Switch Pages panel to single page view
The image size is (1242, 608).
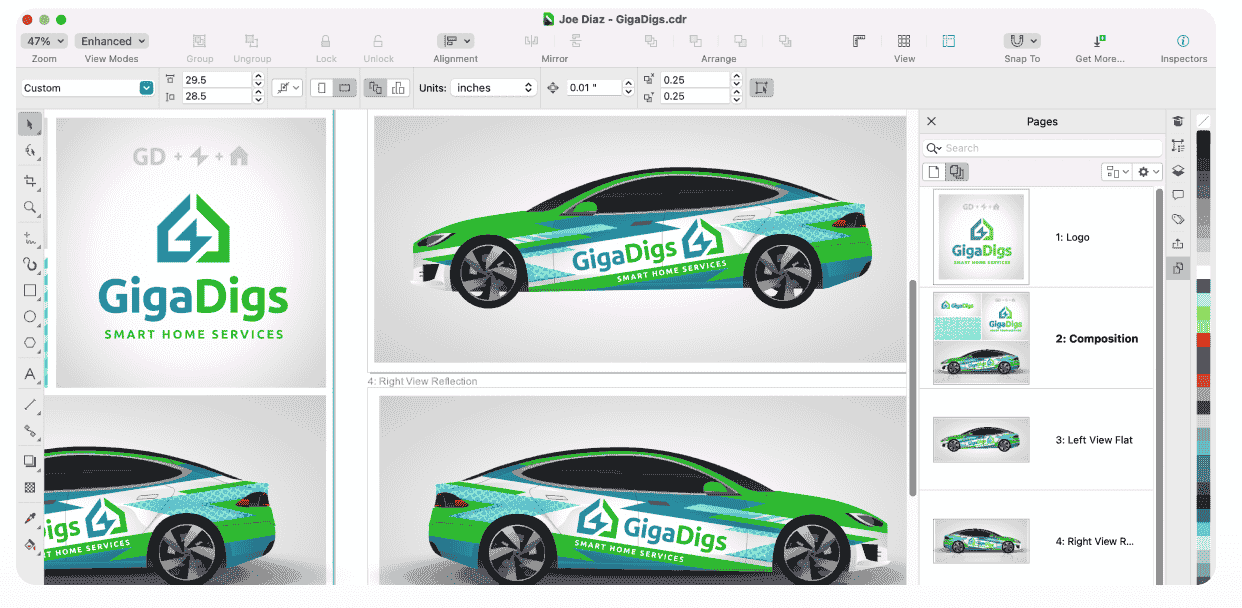tap(933, 172)
